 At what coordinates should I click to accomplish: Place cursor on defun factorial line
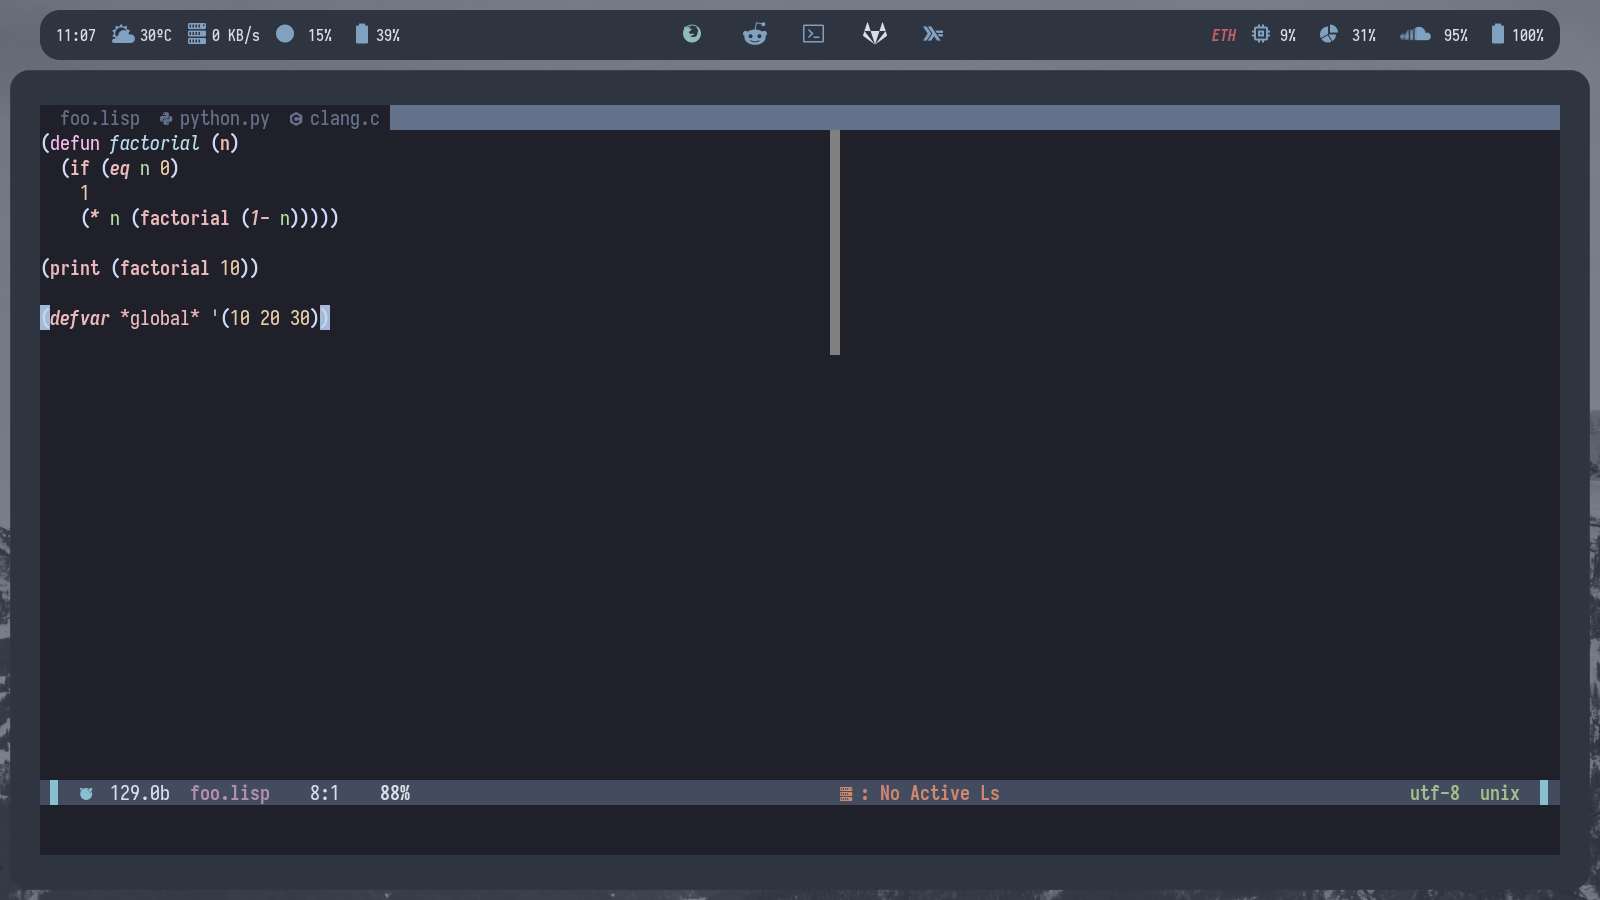(x=140, y=143)
